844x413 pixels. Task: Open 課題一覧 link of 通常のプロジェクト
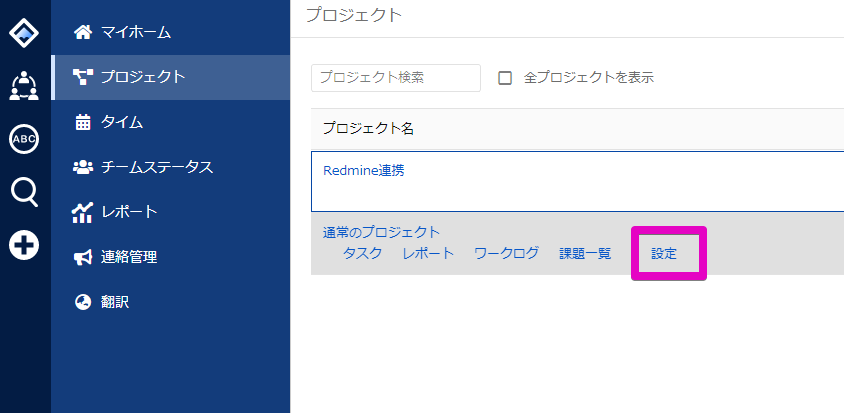585,254
